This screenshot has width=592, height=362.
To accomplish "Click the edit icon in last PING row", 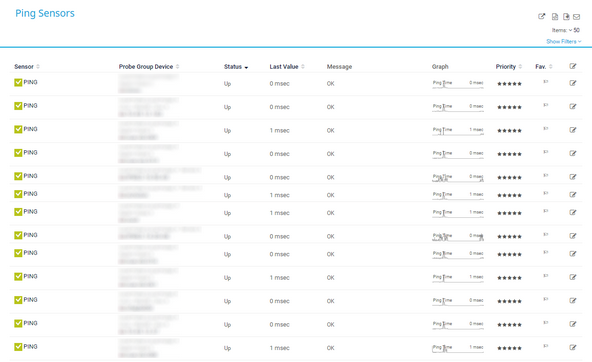I will 573,347.
